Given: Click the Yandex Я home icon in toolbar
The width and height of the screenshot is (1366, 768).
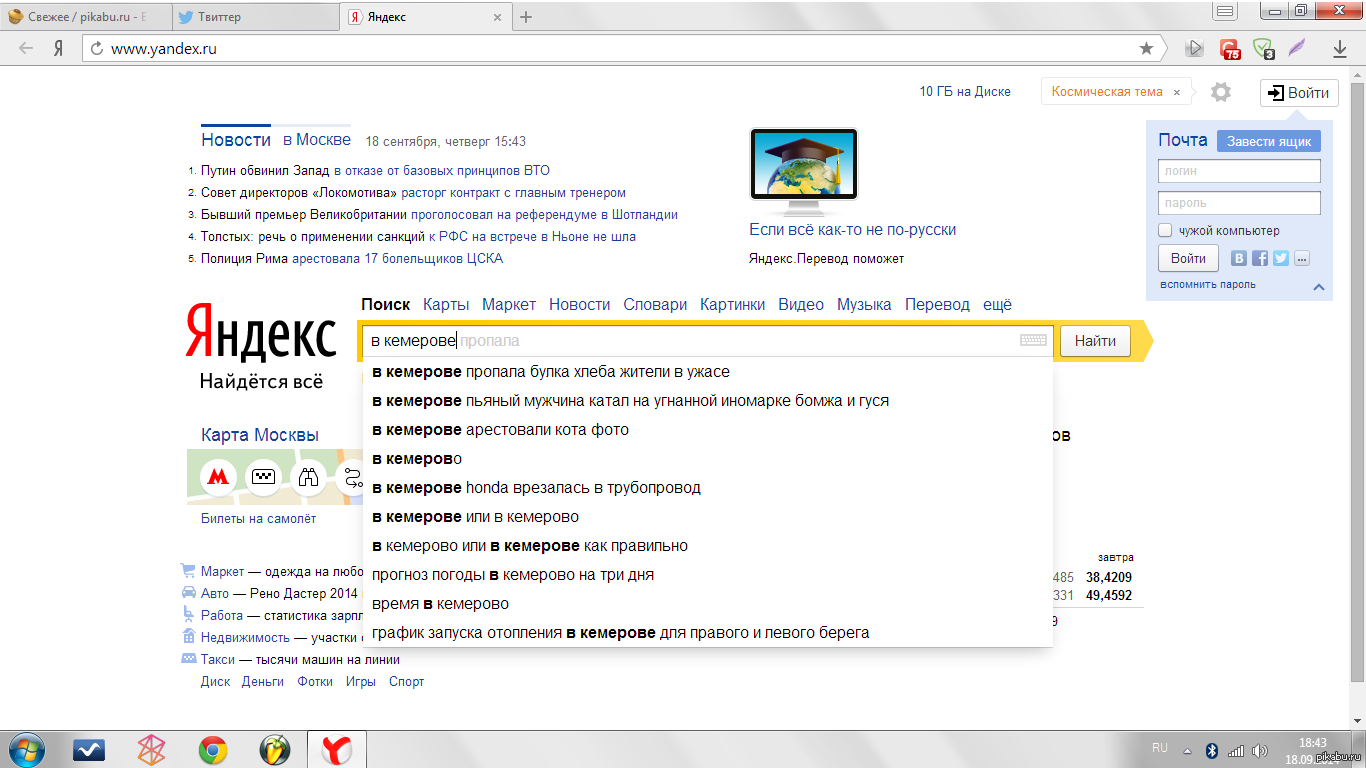Looking at the screenshot, I should [x=59, y=48].
